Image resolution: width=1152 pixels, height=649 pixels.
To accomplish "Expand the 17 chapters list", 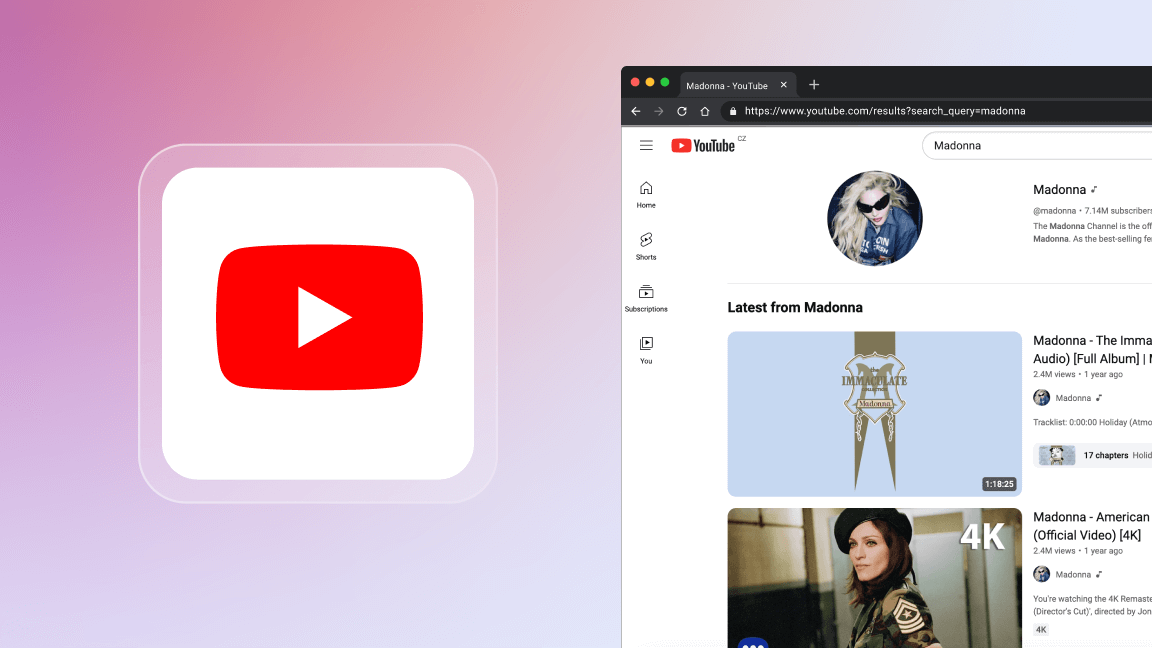I will 1106,455.
